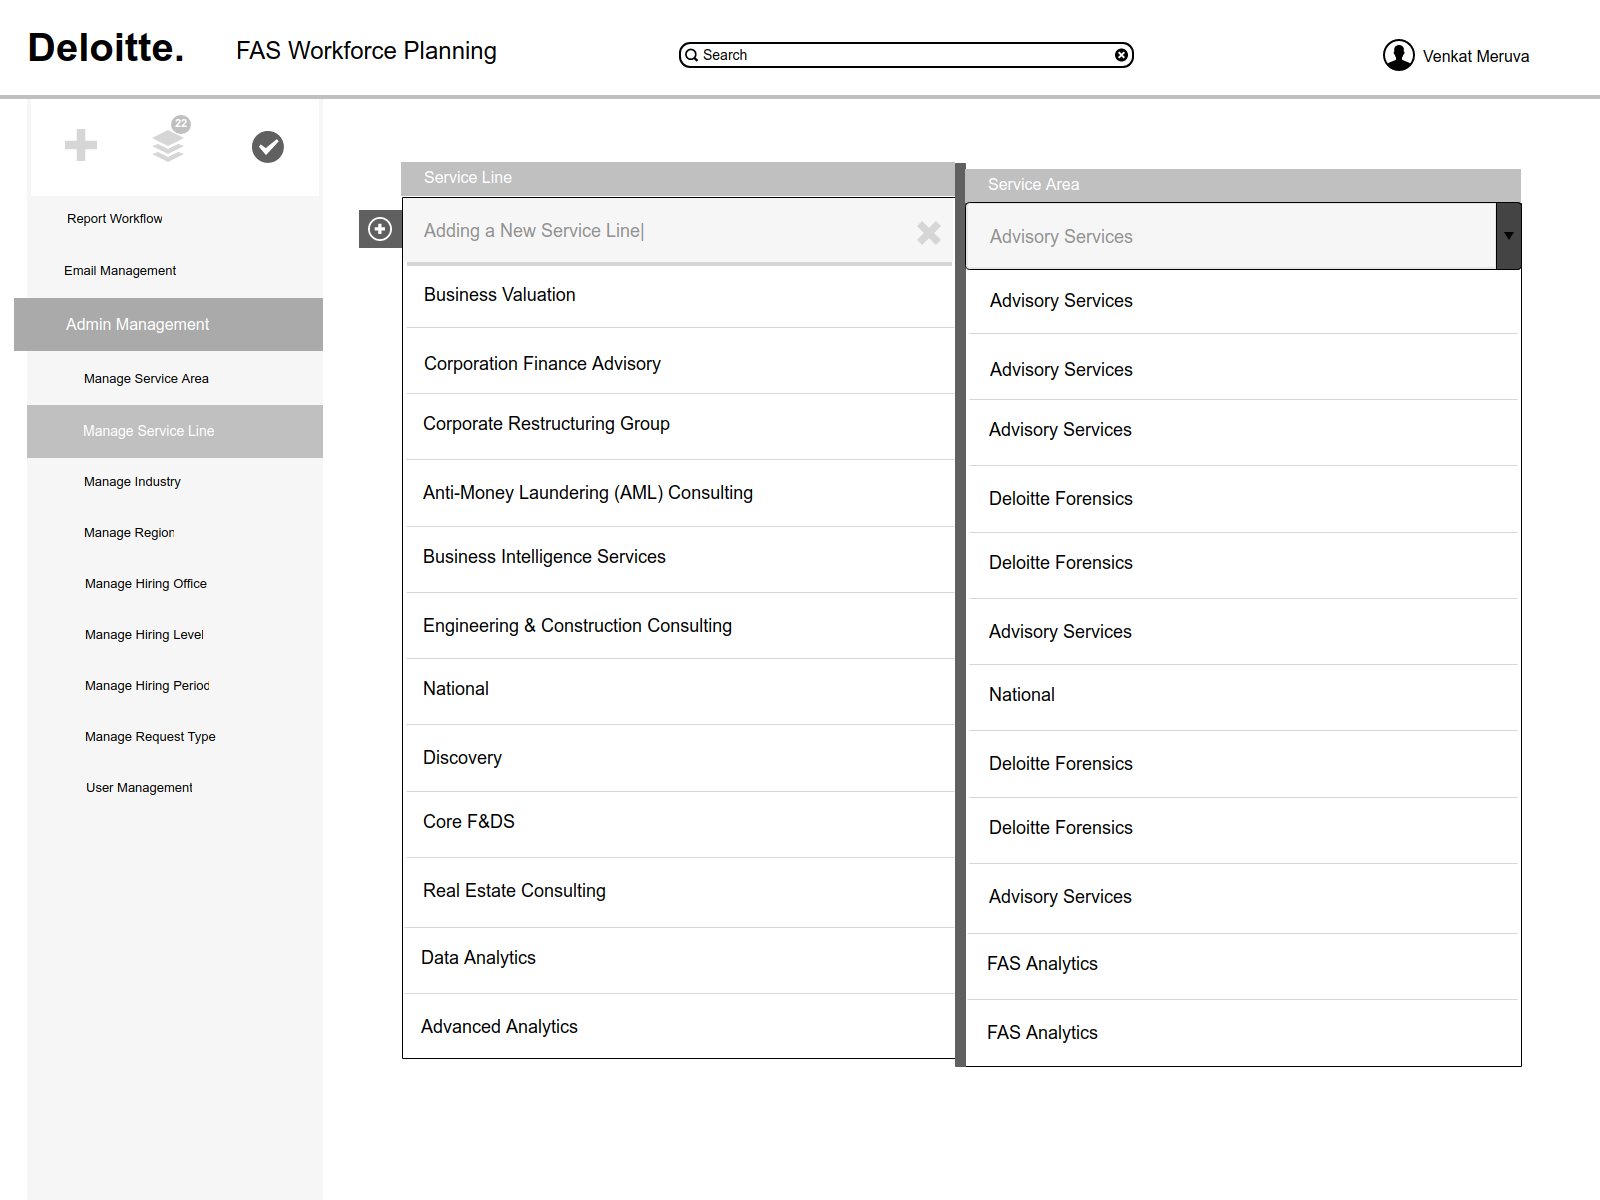The height and width of the screenshot is (1200, 1600).
Task: Click National in Service Area column
Action: click(1022, 695)
